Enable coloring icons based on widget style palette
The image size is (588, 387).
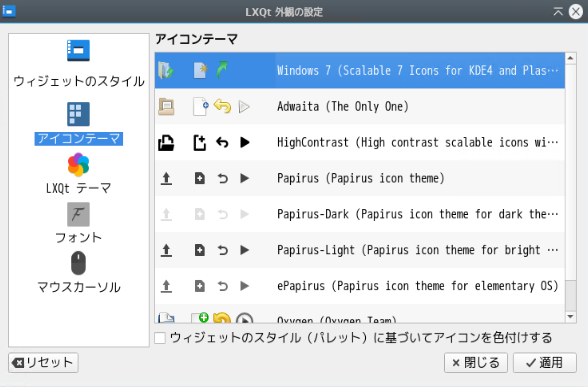[x=160, y=338]
